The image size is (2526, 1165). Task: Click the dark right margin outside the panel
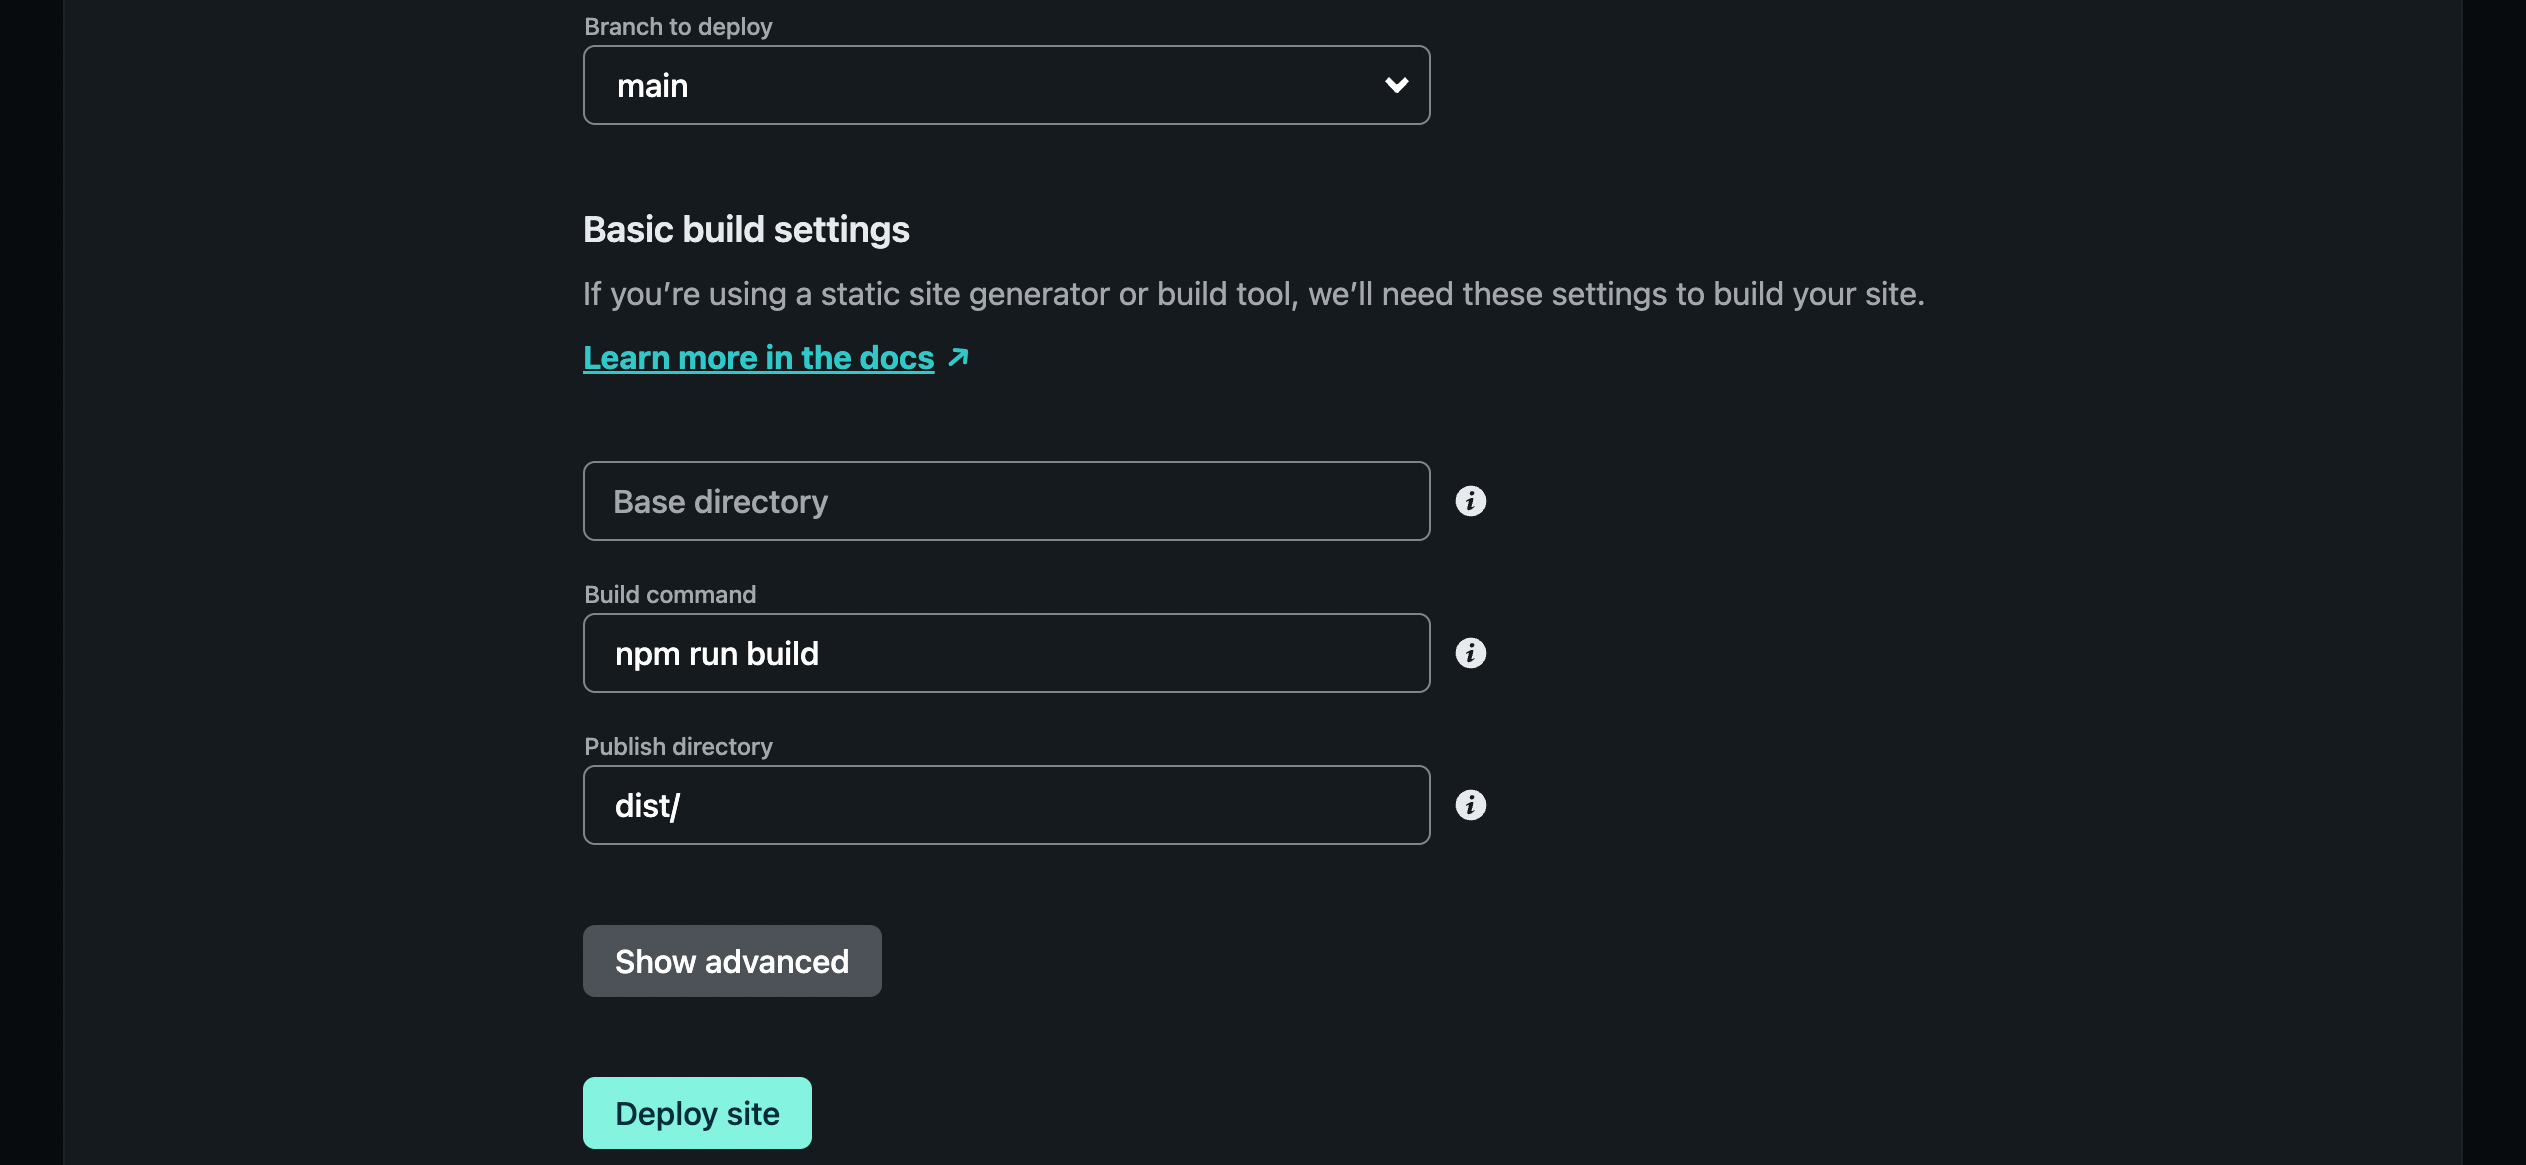pos(2495,580)
